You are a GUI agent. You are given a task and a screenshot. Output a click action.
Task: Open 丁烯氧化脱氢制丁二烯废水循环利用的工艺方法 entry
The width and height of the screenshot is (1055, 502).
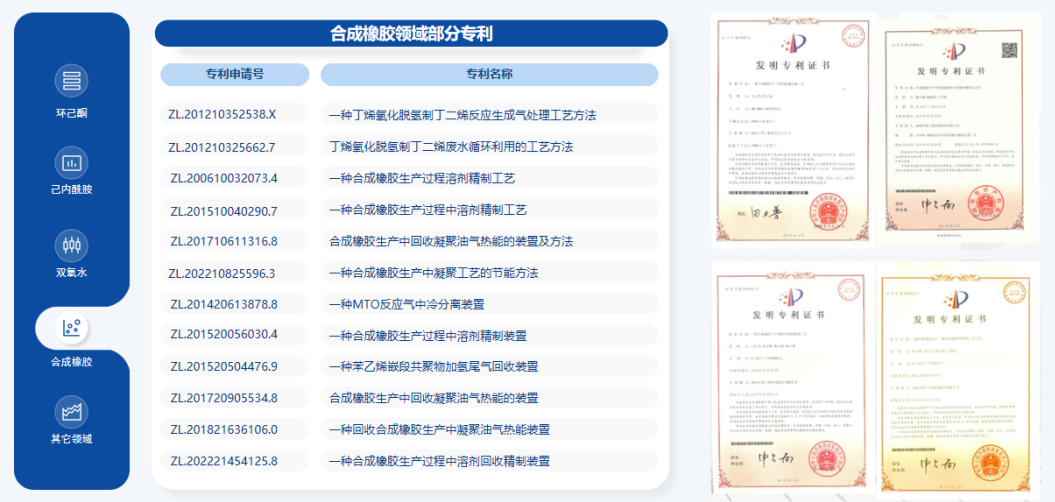click(451, 147)
